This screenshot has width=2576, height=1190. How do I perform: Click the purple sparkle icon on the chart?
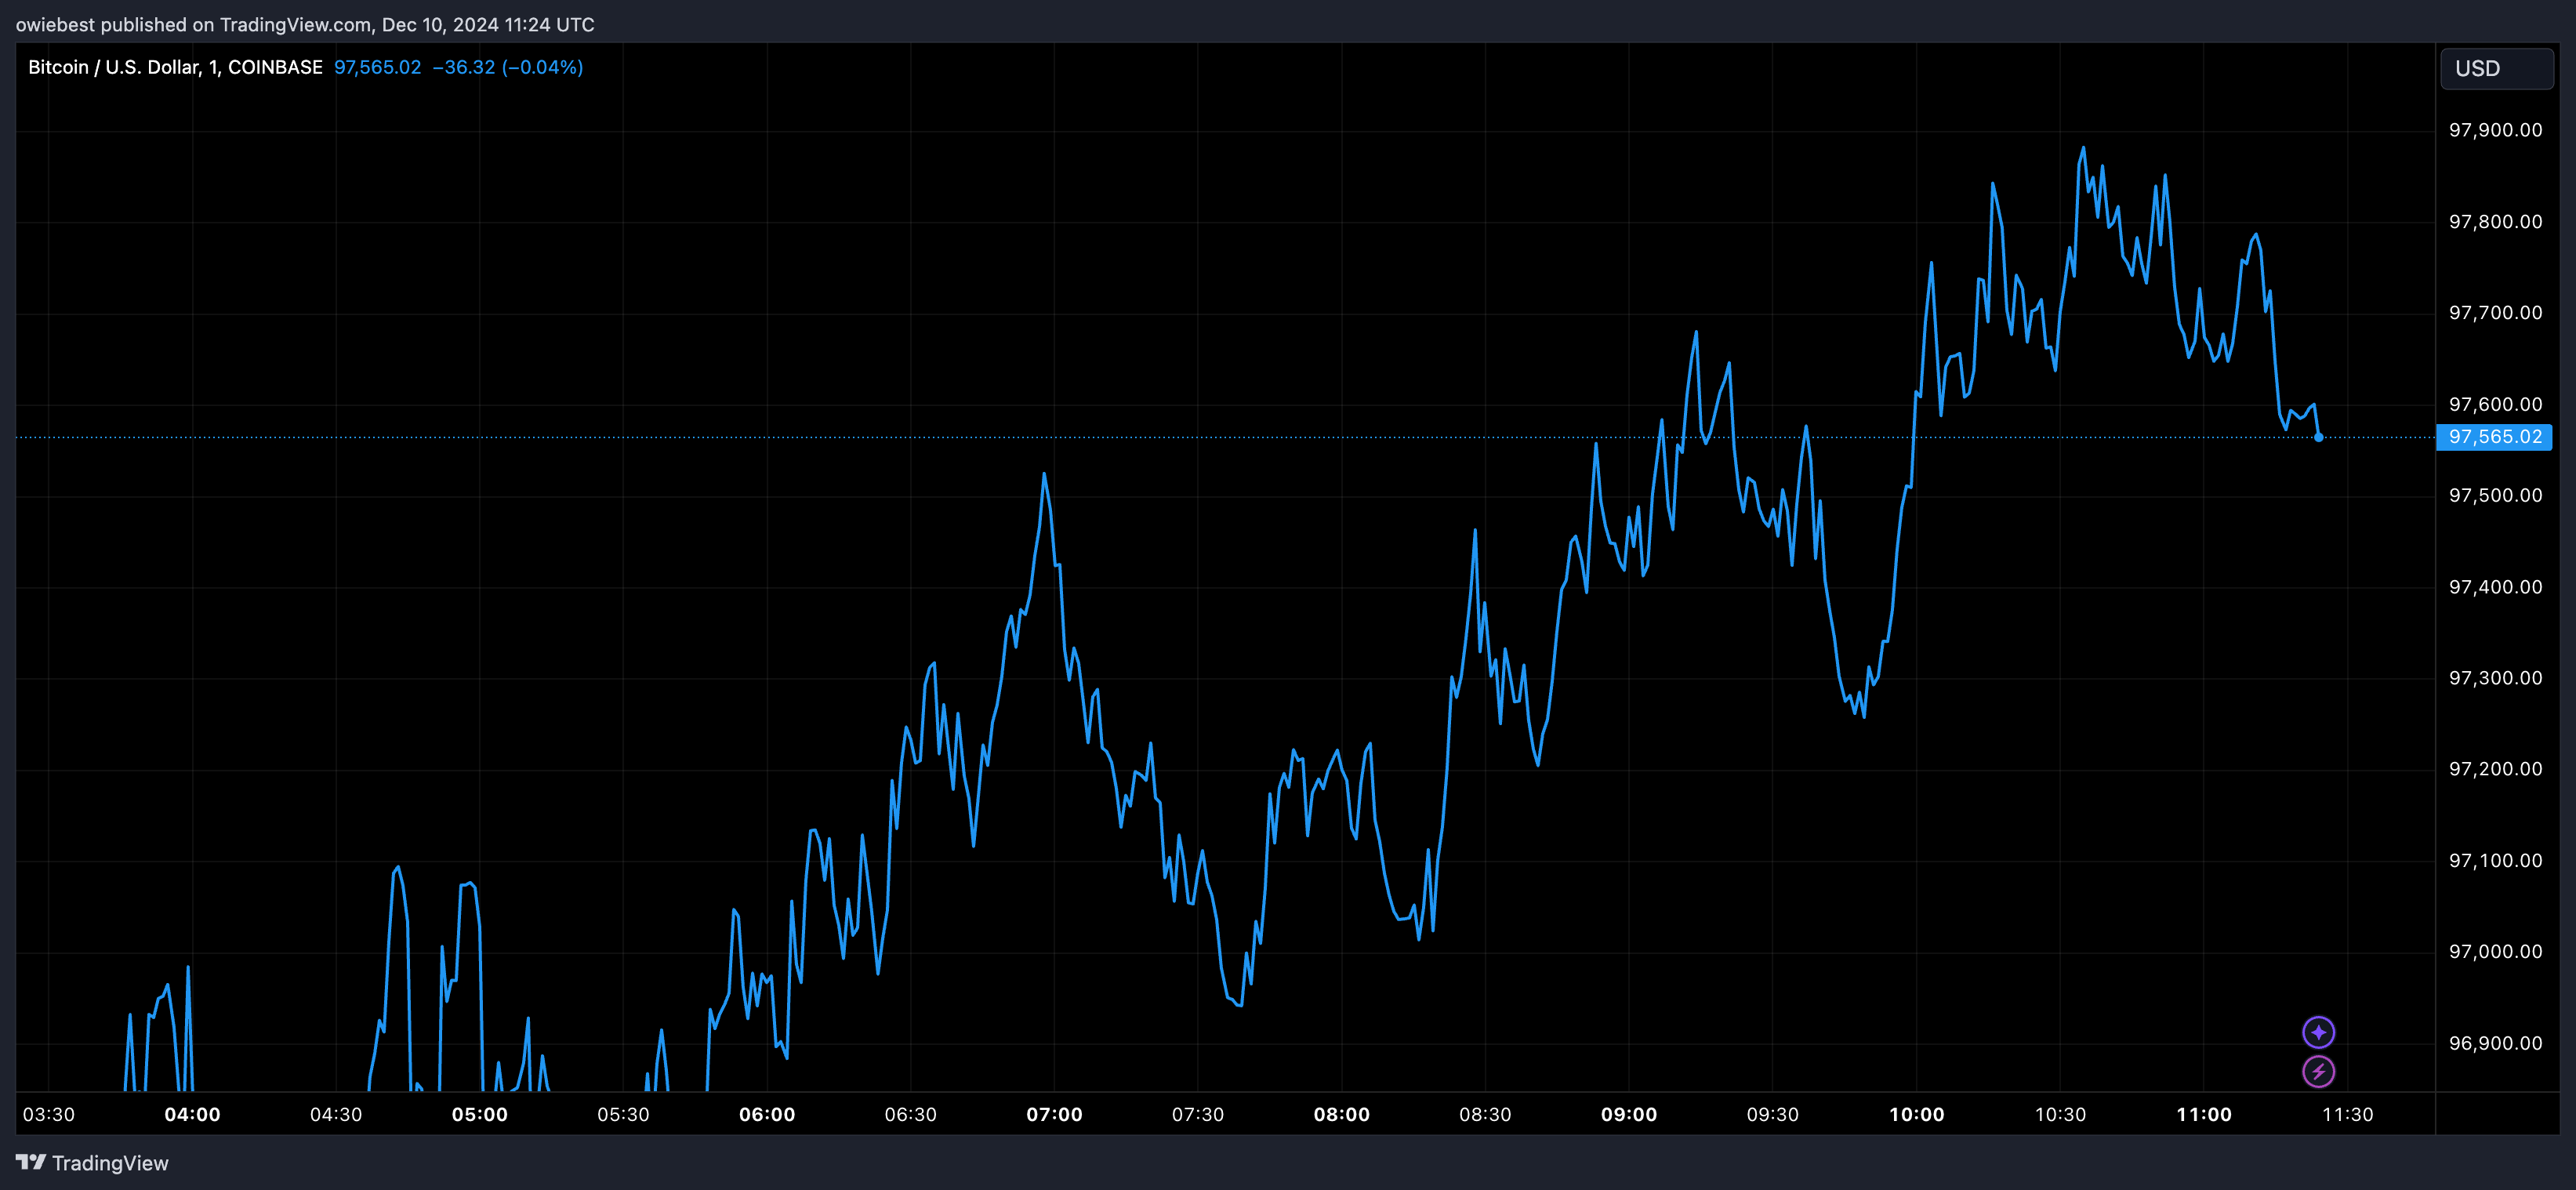[x=2318, y=1031]
